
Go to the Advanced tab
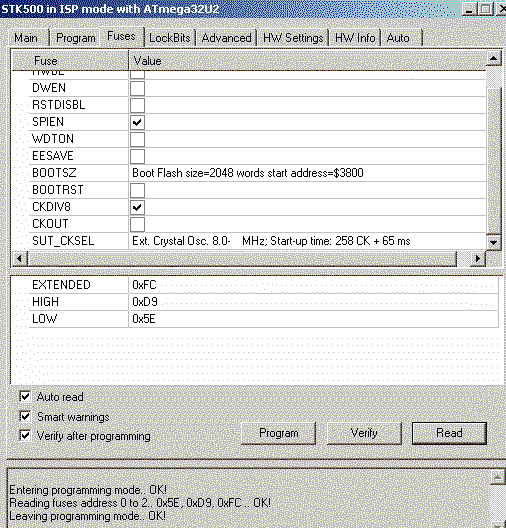[x=227, y=38]
